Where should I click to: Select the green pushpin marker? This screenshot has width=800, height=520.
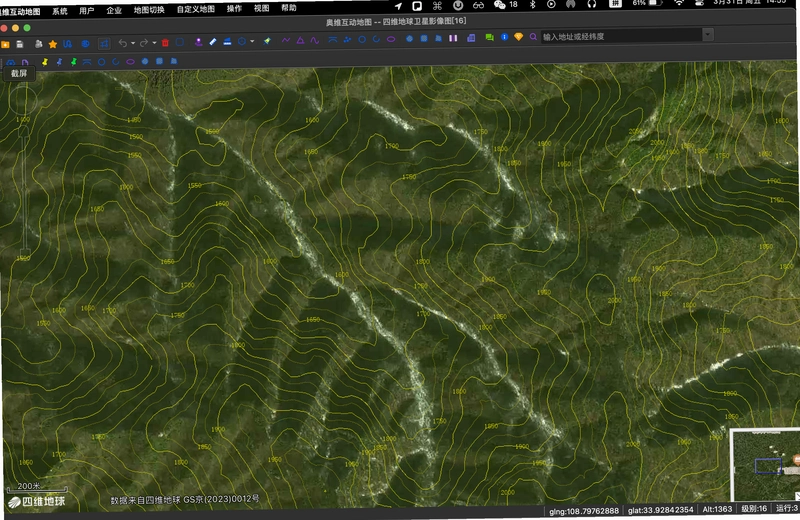(73, 62)
